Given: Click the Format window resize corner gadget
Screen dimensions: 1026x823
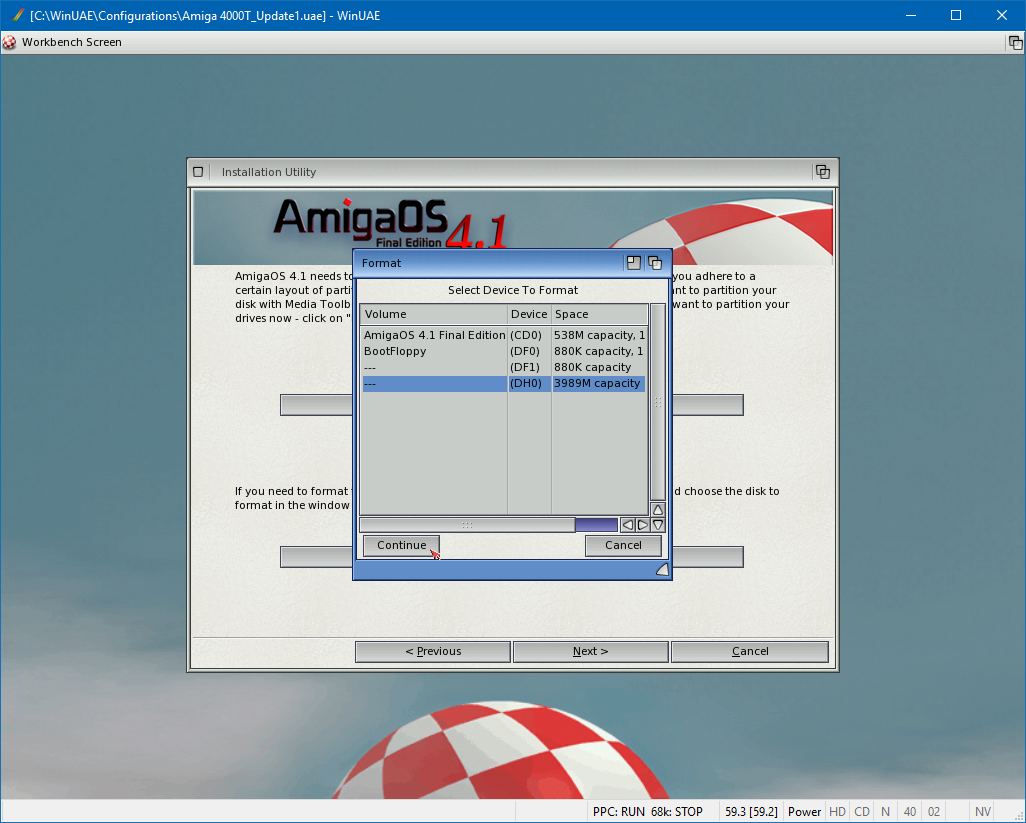Looking at the screenshot, I should (x=661, y=569).
